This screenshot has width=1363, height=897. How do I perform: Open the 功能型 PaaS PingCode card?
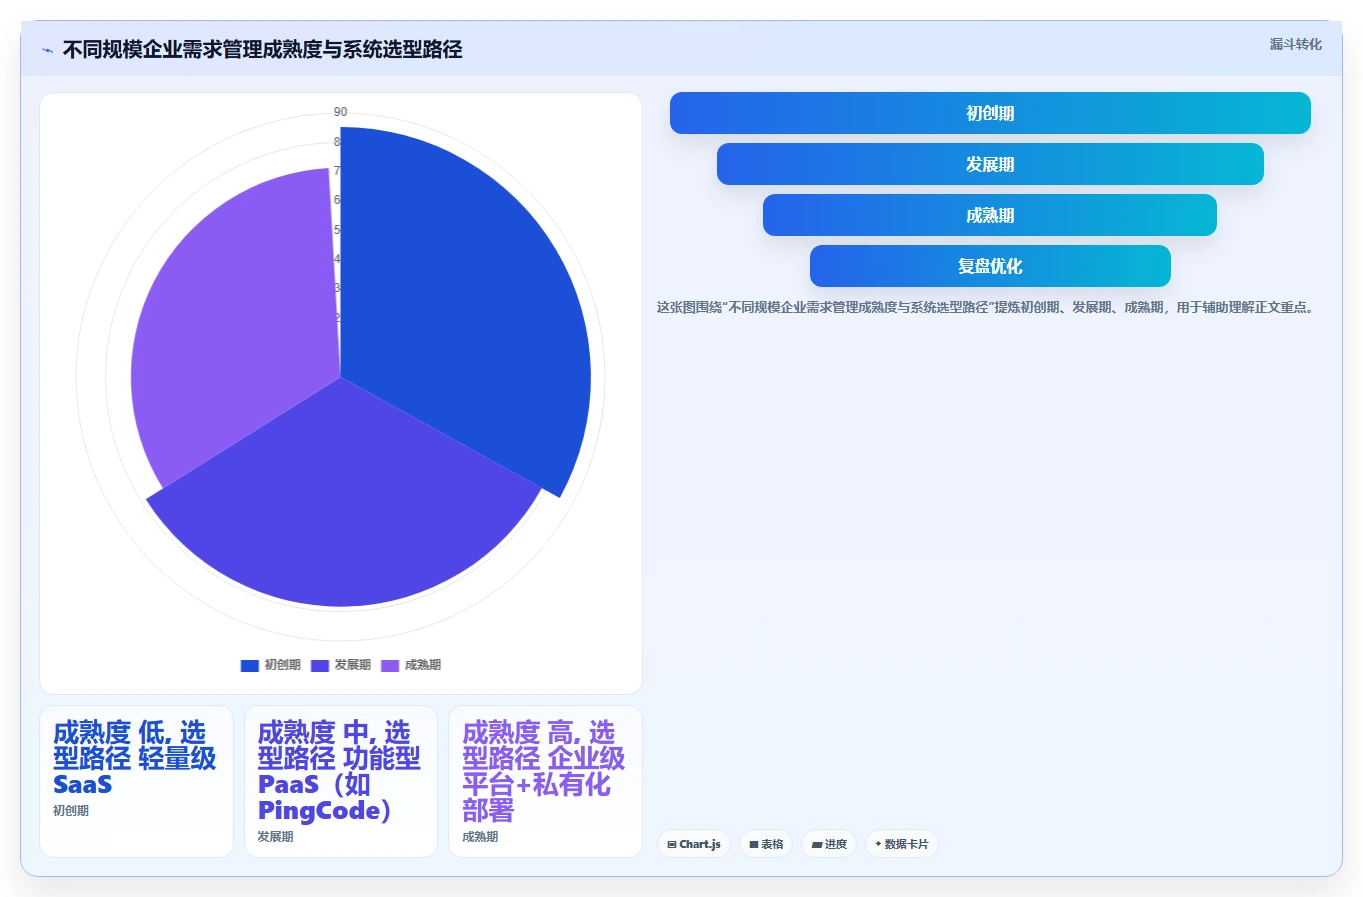(x=341, y=781)
